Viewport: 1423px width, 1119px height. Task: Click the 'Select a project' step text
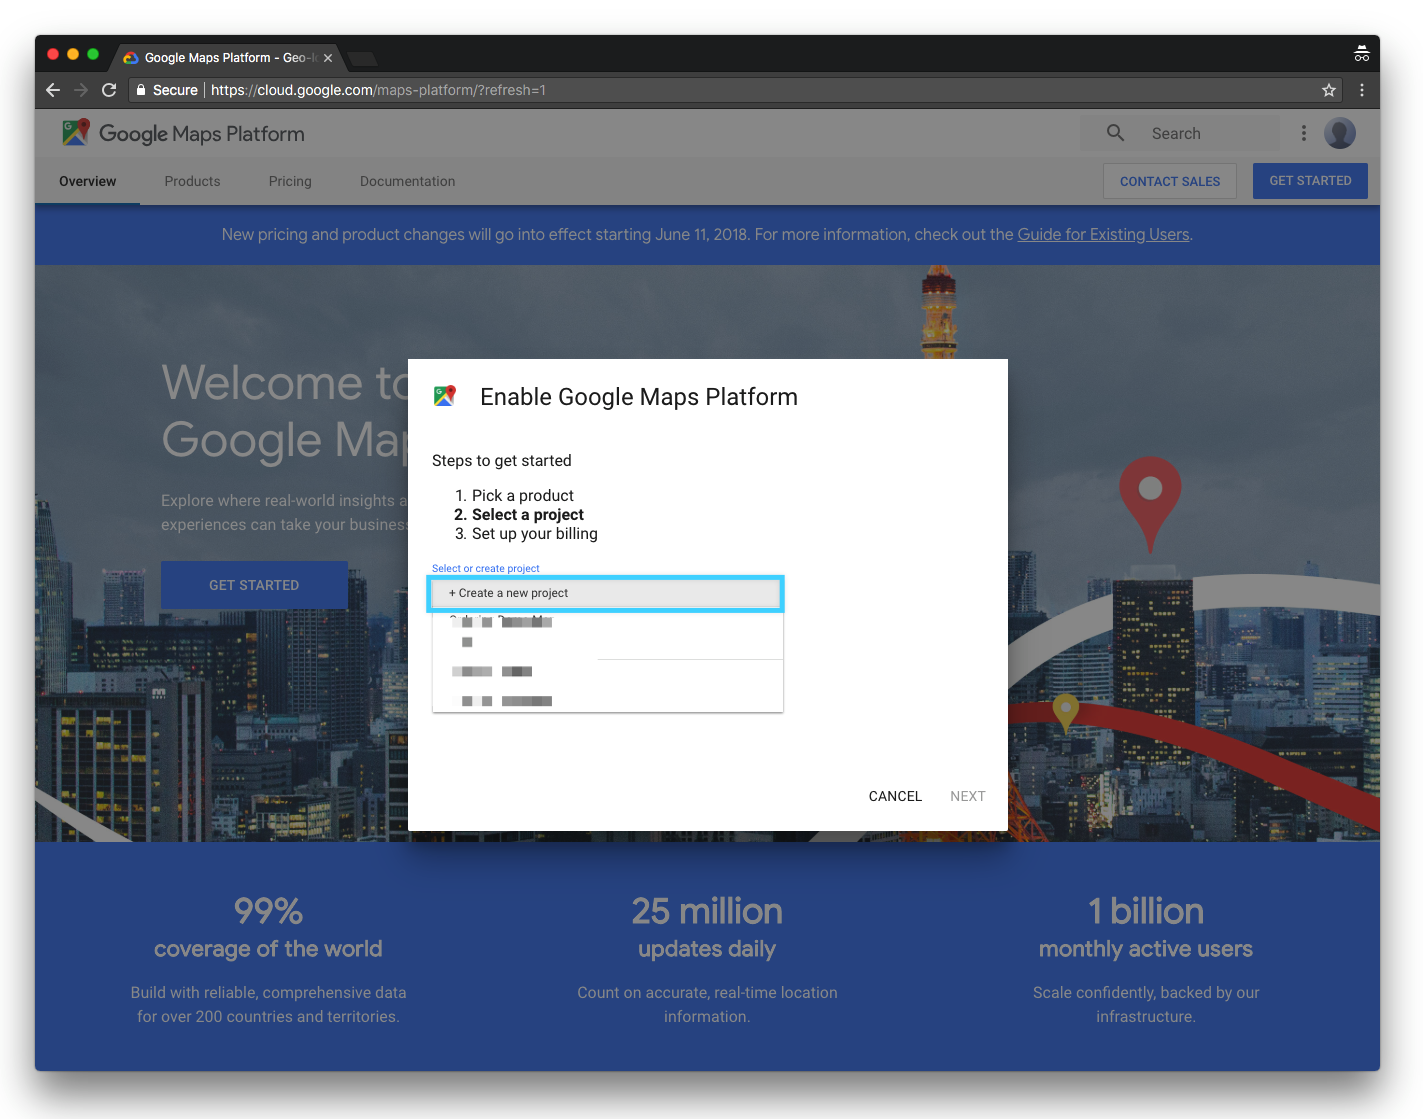tap(528, 514)
